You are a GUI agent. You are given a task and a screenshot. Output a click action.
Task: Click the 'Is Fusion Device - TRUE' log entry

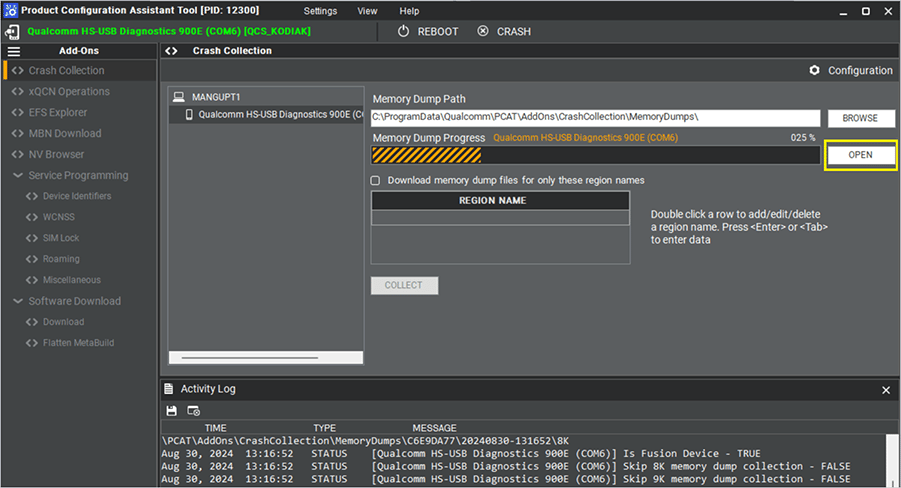tap(460, 454)
